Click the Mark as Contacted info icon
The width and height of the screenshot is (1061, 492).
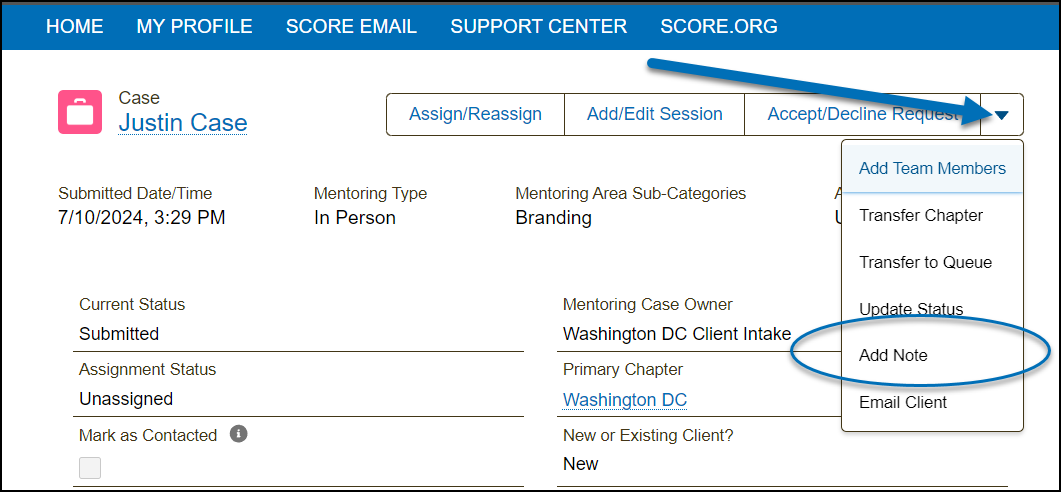pyautogui.click(x=238, y=435)
